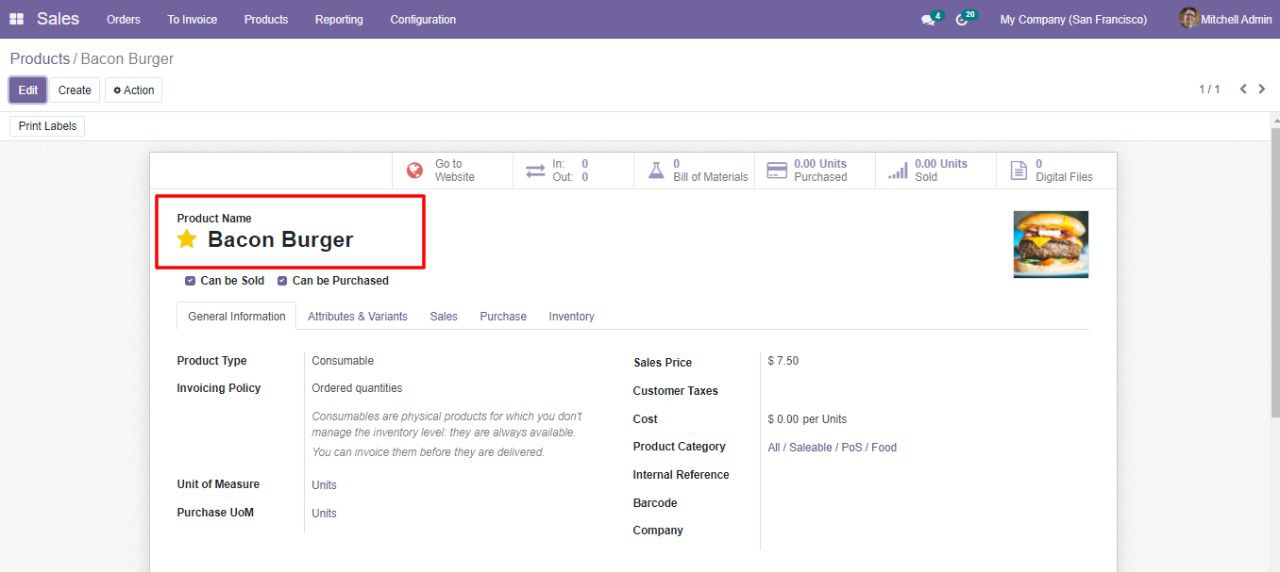Image resolution: width=1280 pixels, height=572 pixels.
Task: Open the Purchase UoM Units link
Action: click(324, 513)
